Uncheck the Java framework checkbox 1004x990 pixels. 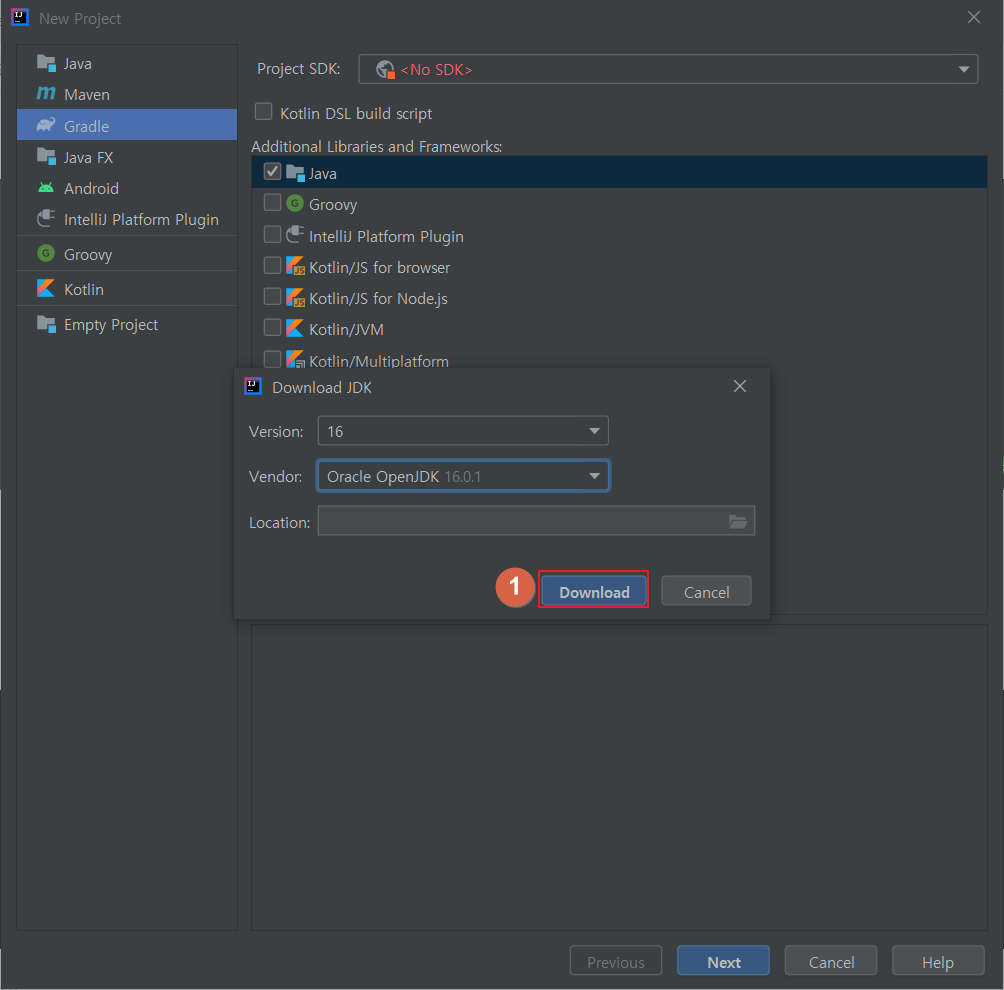272,172
